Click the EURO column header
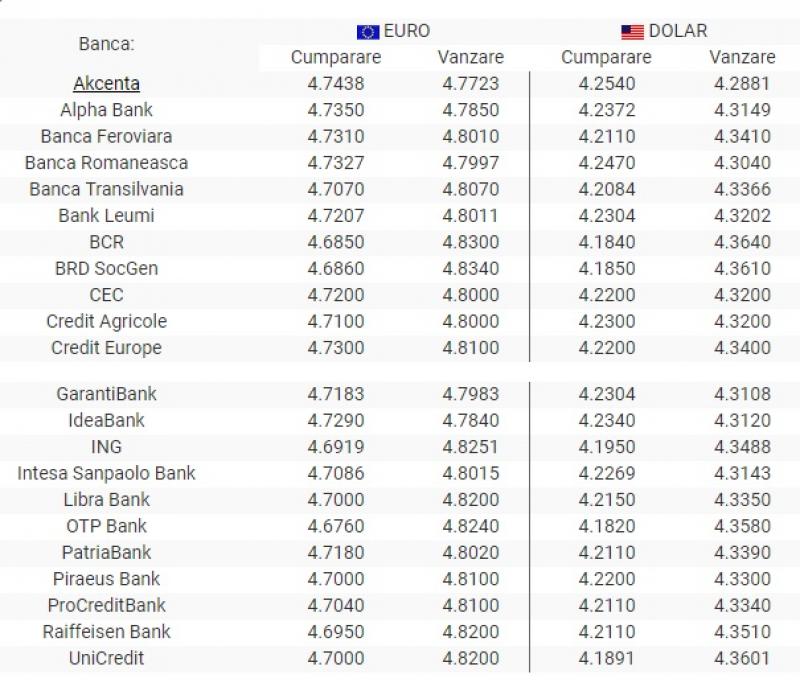The width and height of the screenshot is (800, 691). coord(406,31)
